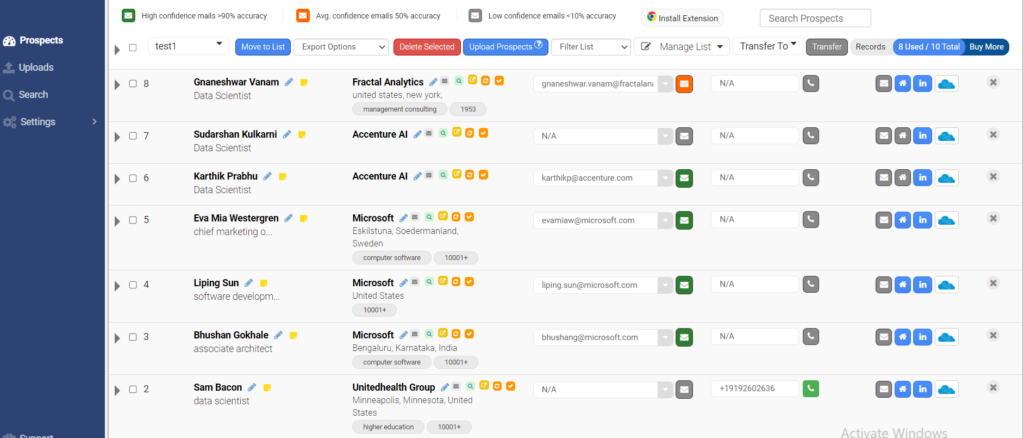This screenshot has width=1024, height=438.
Task: Click the search magnifier icon beside Unitedhealth Group
Action: click(x=470, y=386)
